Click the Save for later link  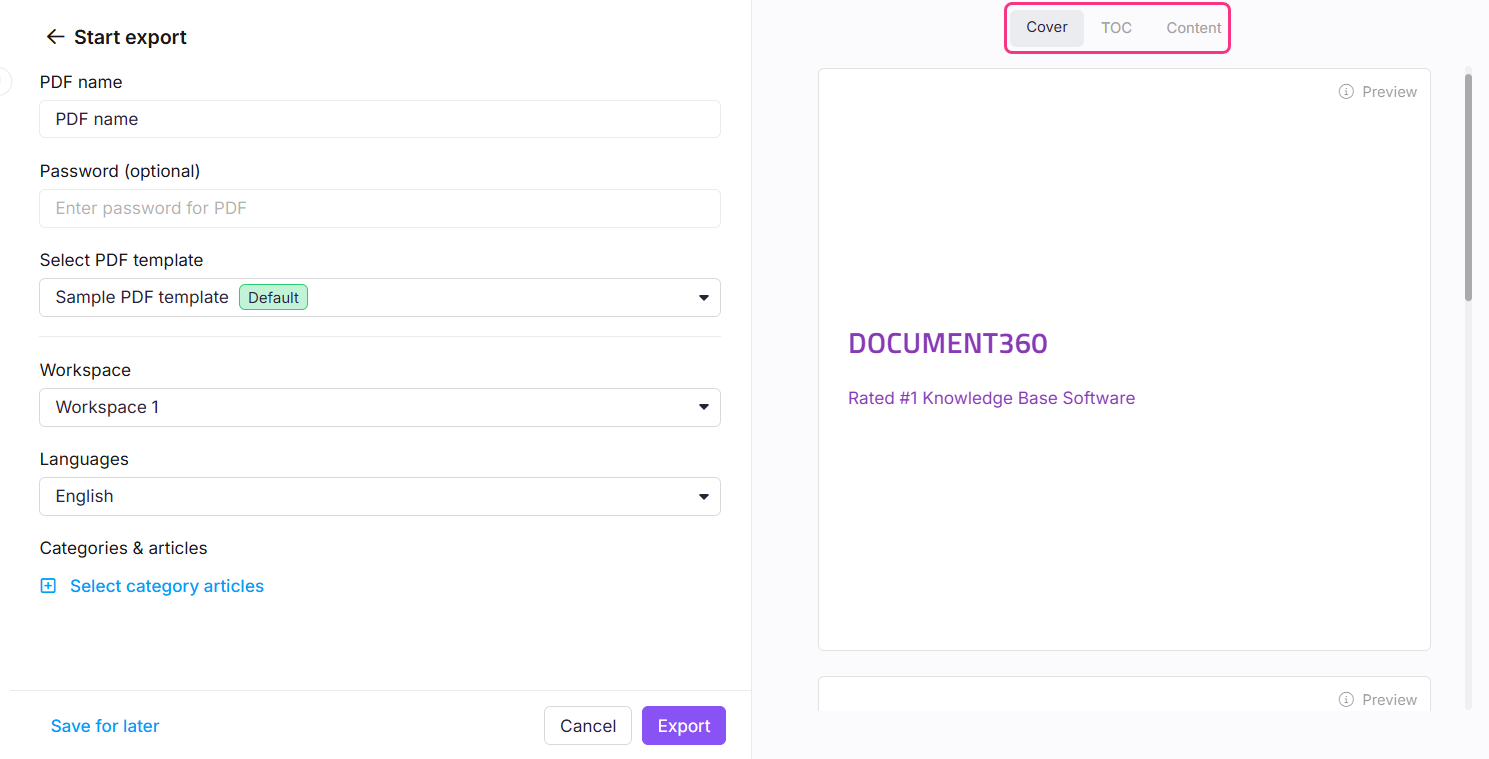pos(105,726)
